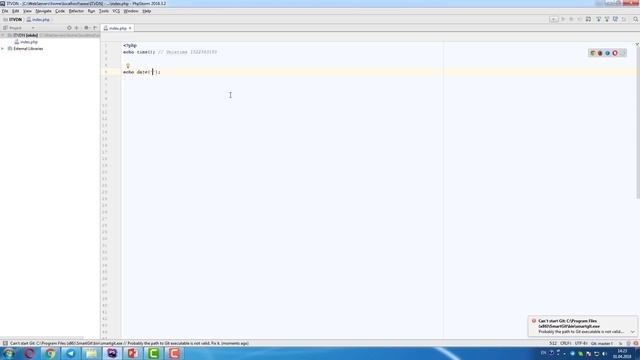
Task: Click the Run toolbar icon
Action: click(x=563, y=19)
